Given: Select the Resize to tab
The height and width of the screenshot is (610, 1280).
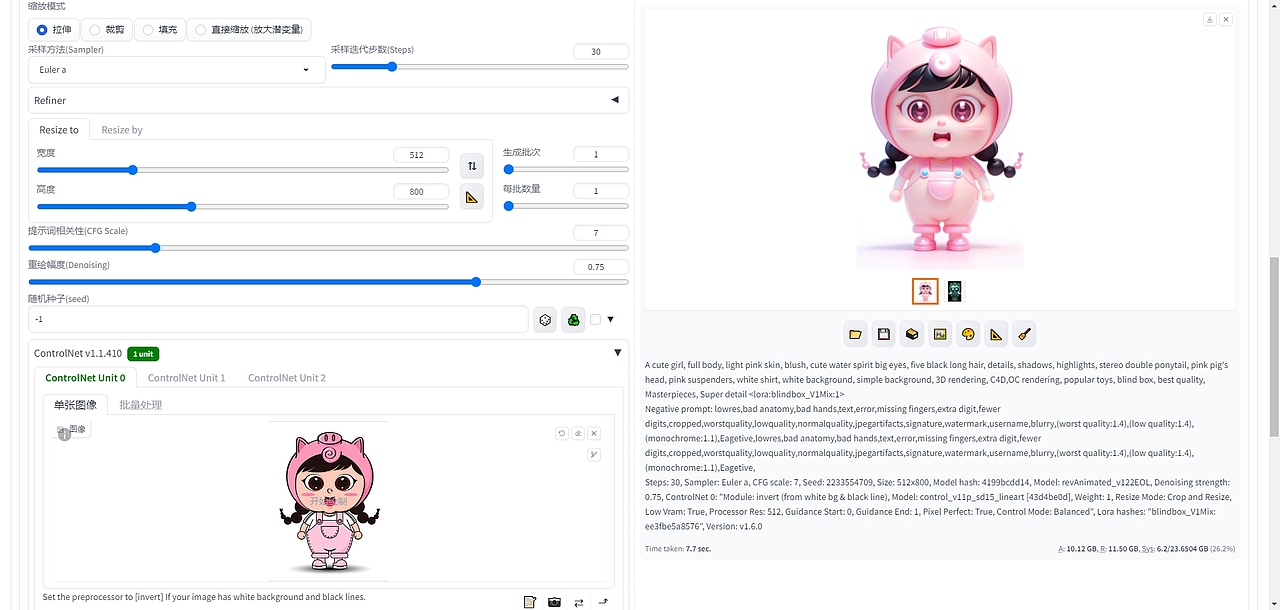Looking at the screenshot, I should (x=59, y=130).
